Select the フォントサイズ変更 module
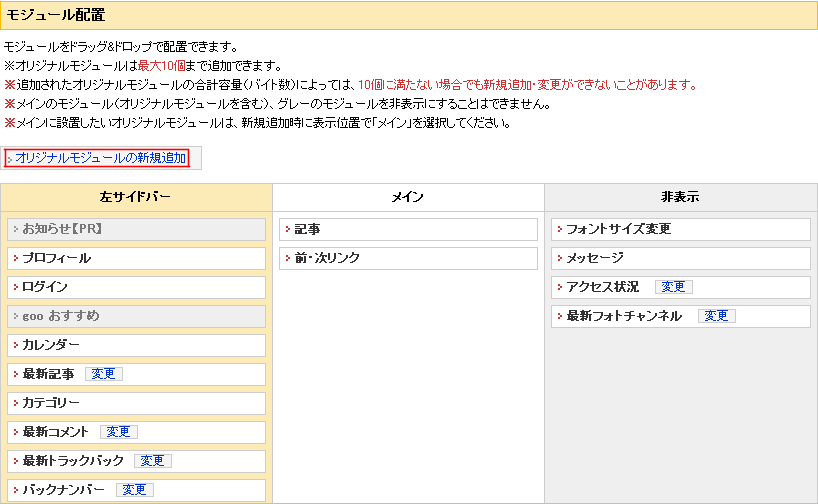Image resolution: width=818 pixels, height=504 pixels. click(681, 230)
